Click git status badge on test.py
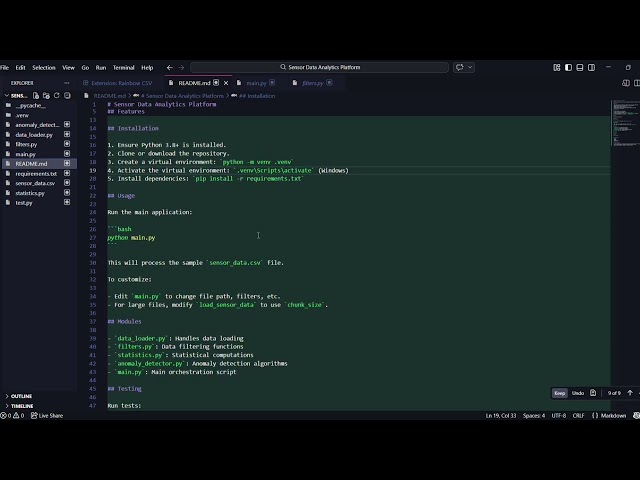The image size is (640, 480). (x=67, y=202)
